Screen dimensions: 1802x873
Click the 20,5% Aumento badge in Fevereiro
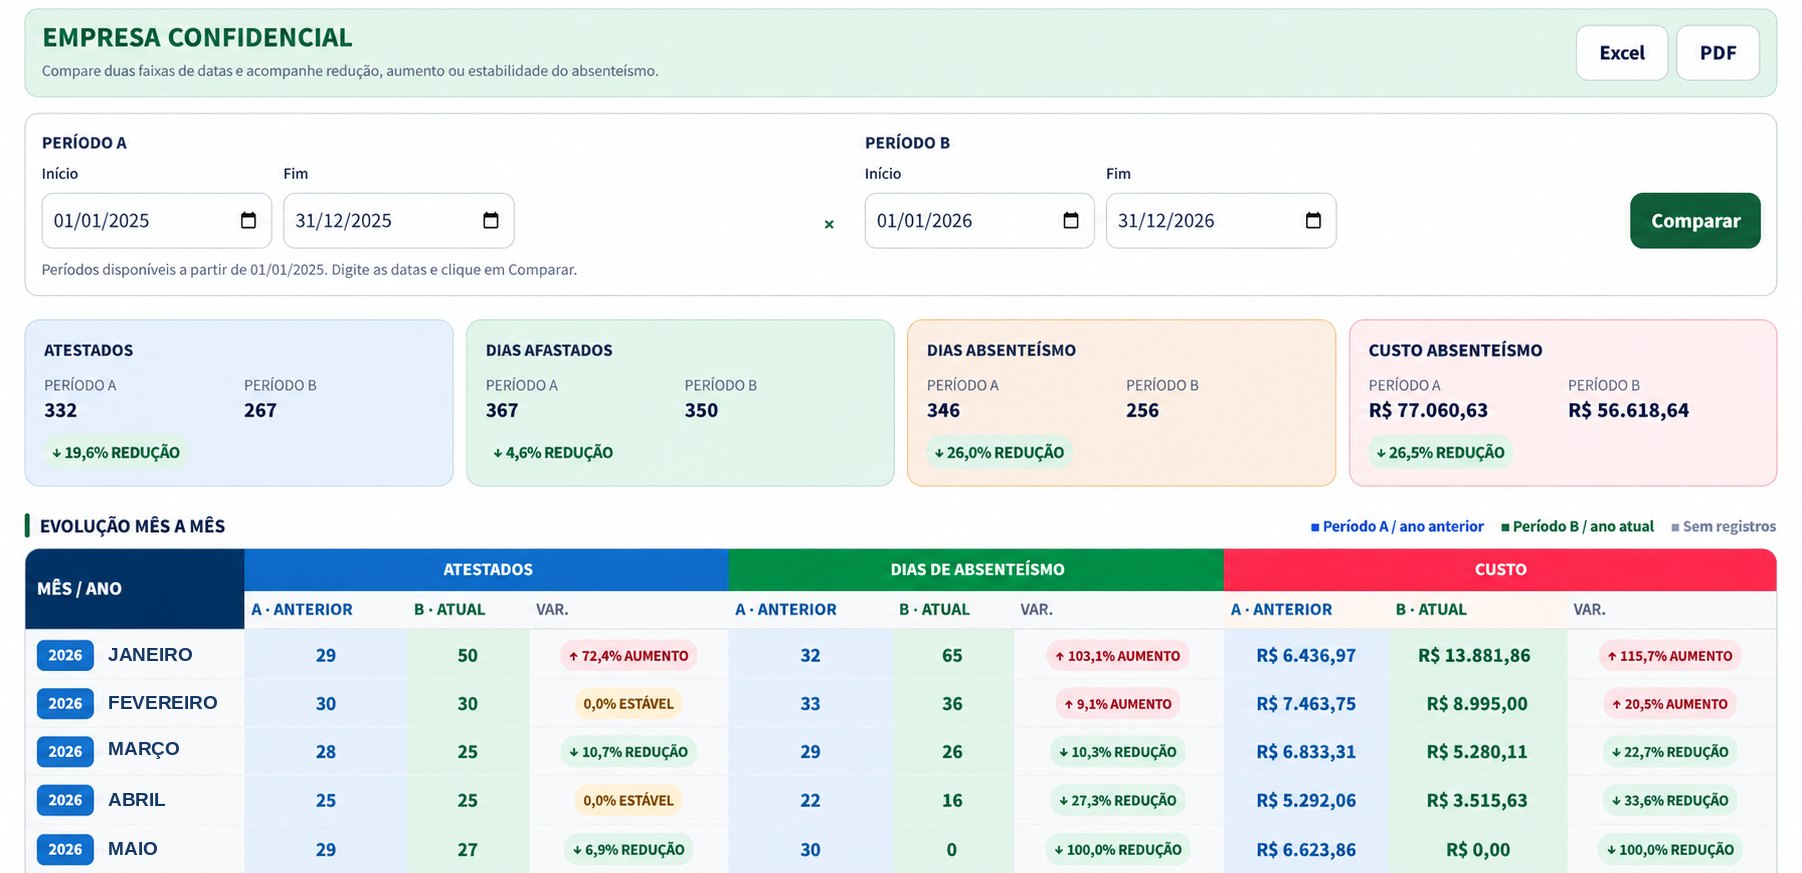1669,704
